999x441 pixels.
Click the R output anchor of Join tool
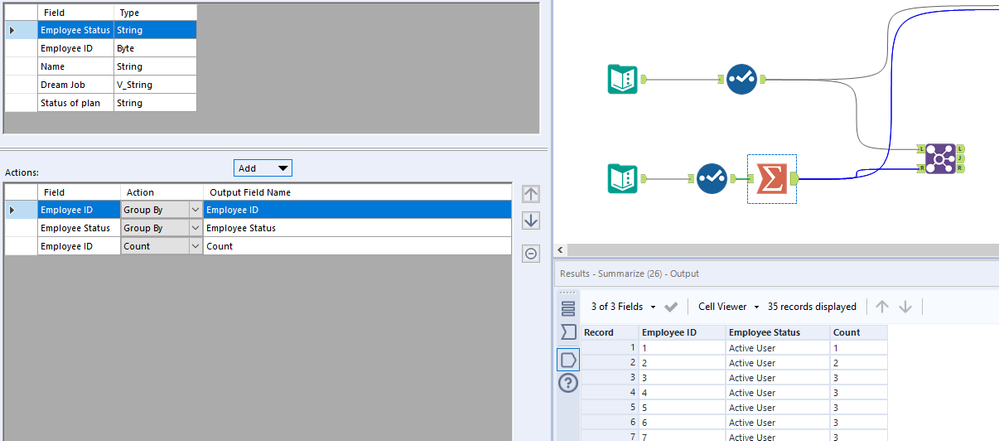(960, 168)
